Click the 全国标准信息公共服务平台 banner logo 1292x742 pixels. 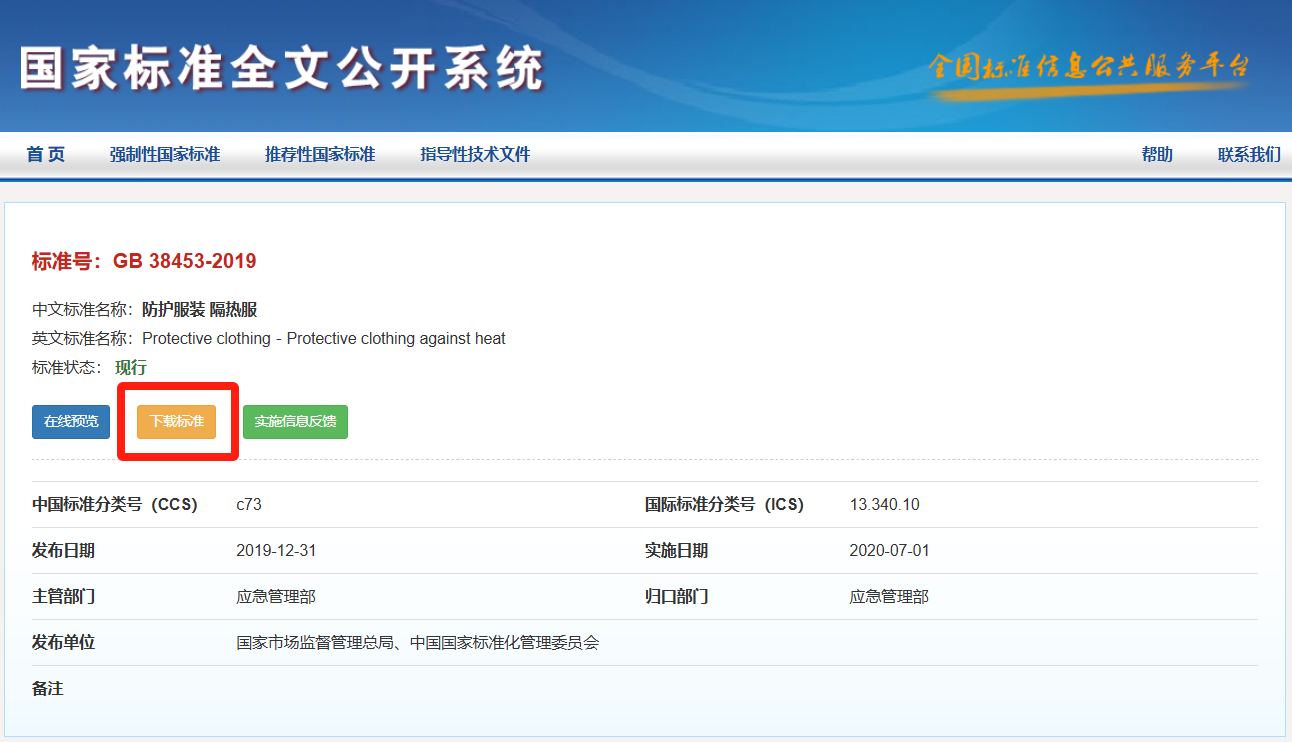(x=1088, y=68)
